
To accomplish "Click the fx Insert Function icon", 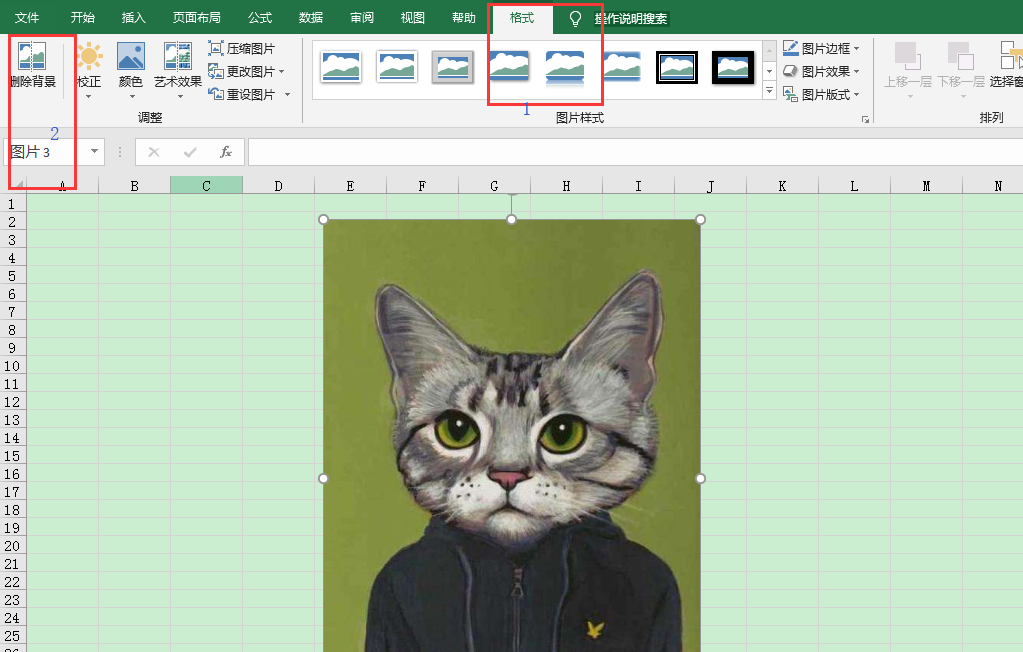I will (226, 152).
